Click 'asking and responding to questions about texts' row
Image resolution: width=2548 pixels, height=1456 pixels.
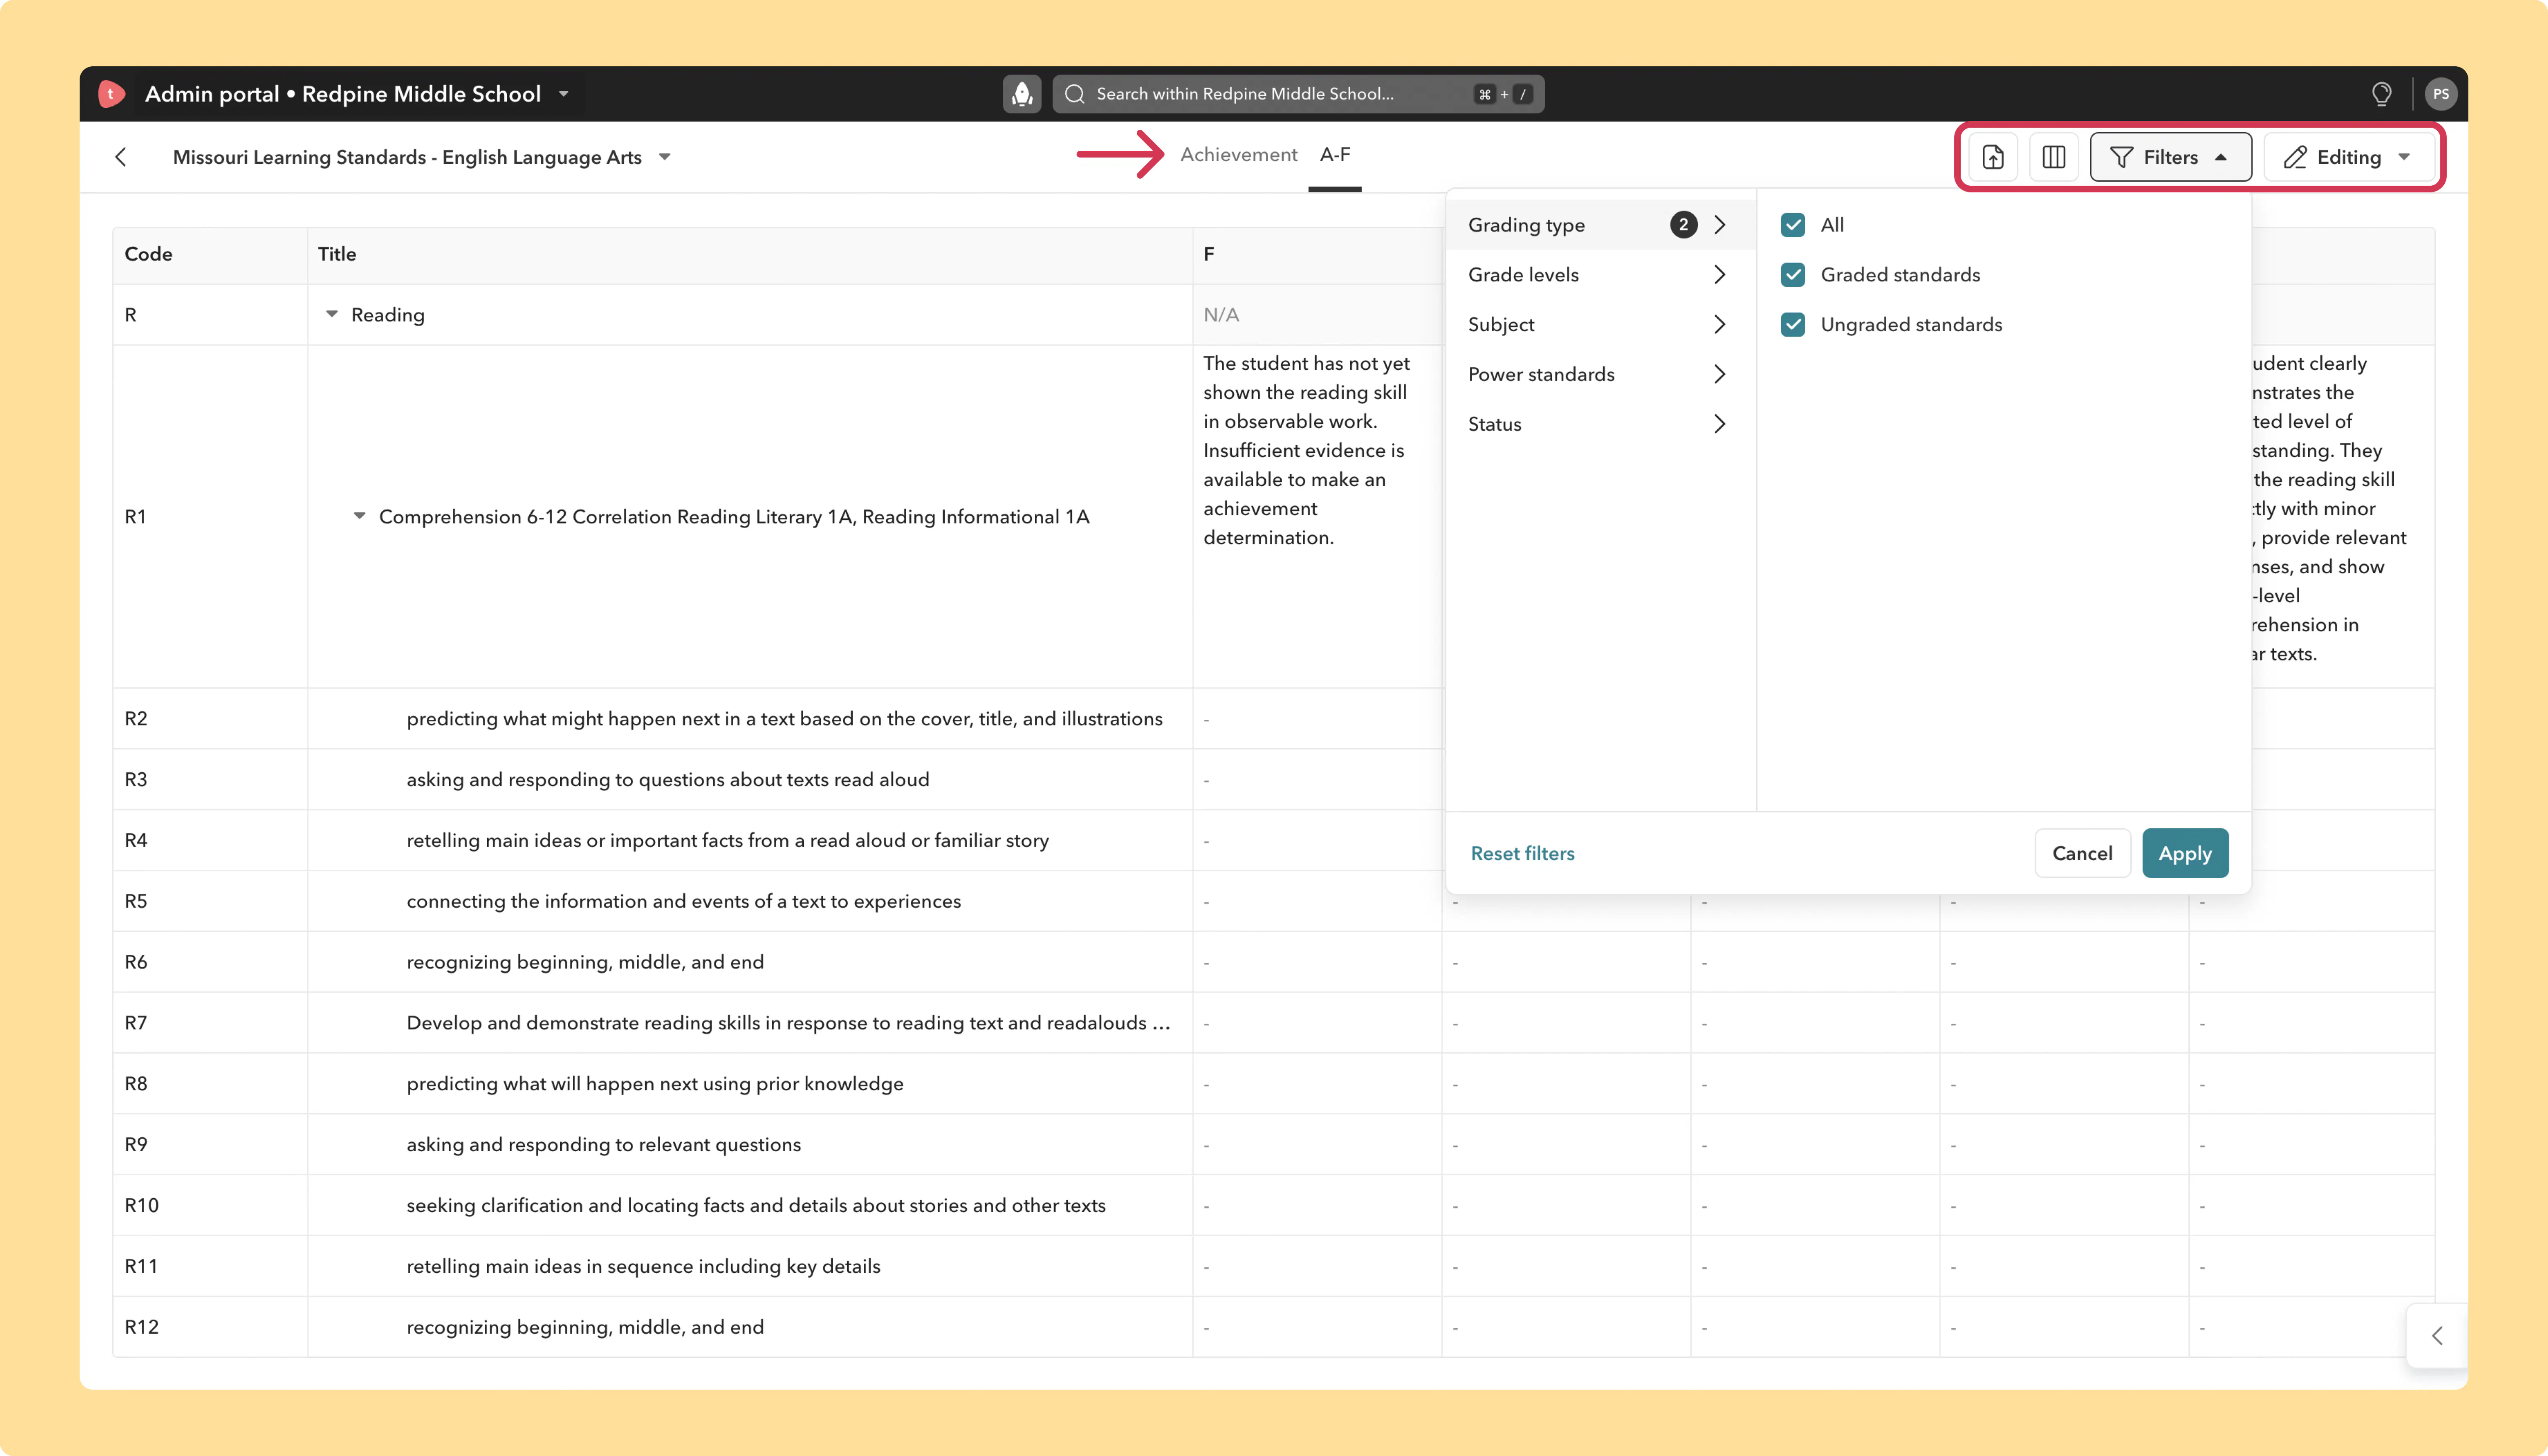coord(668,780)
